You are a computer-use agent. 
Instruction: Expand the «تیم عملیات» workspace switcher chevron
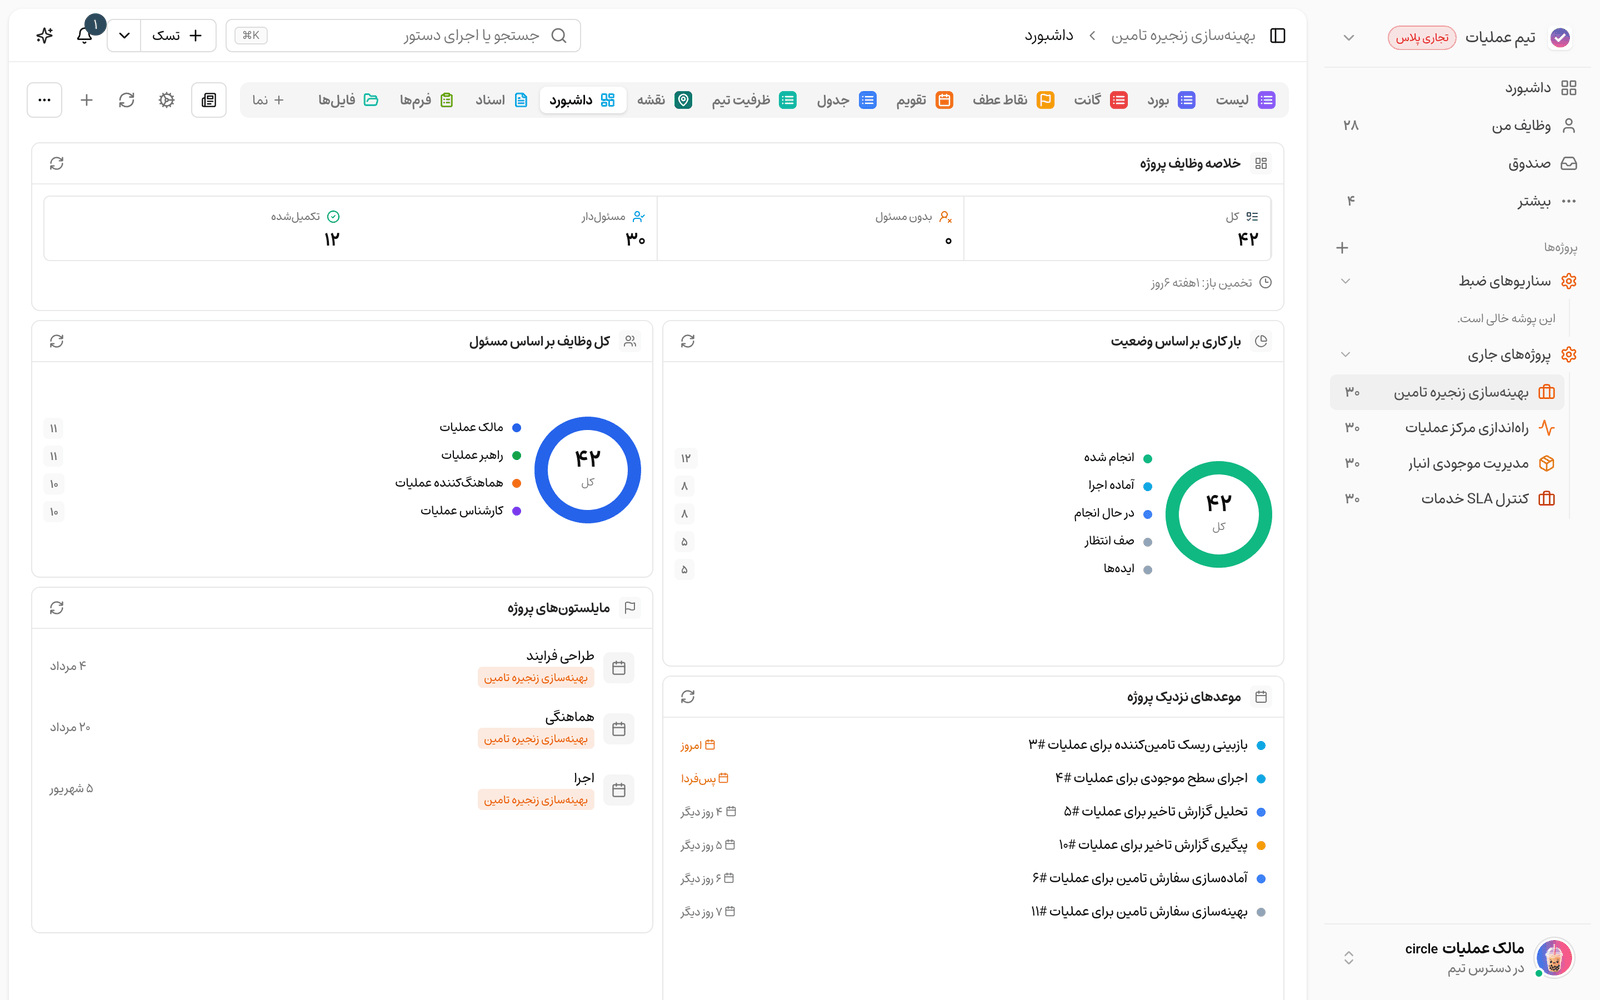[1349, 38]
